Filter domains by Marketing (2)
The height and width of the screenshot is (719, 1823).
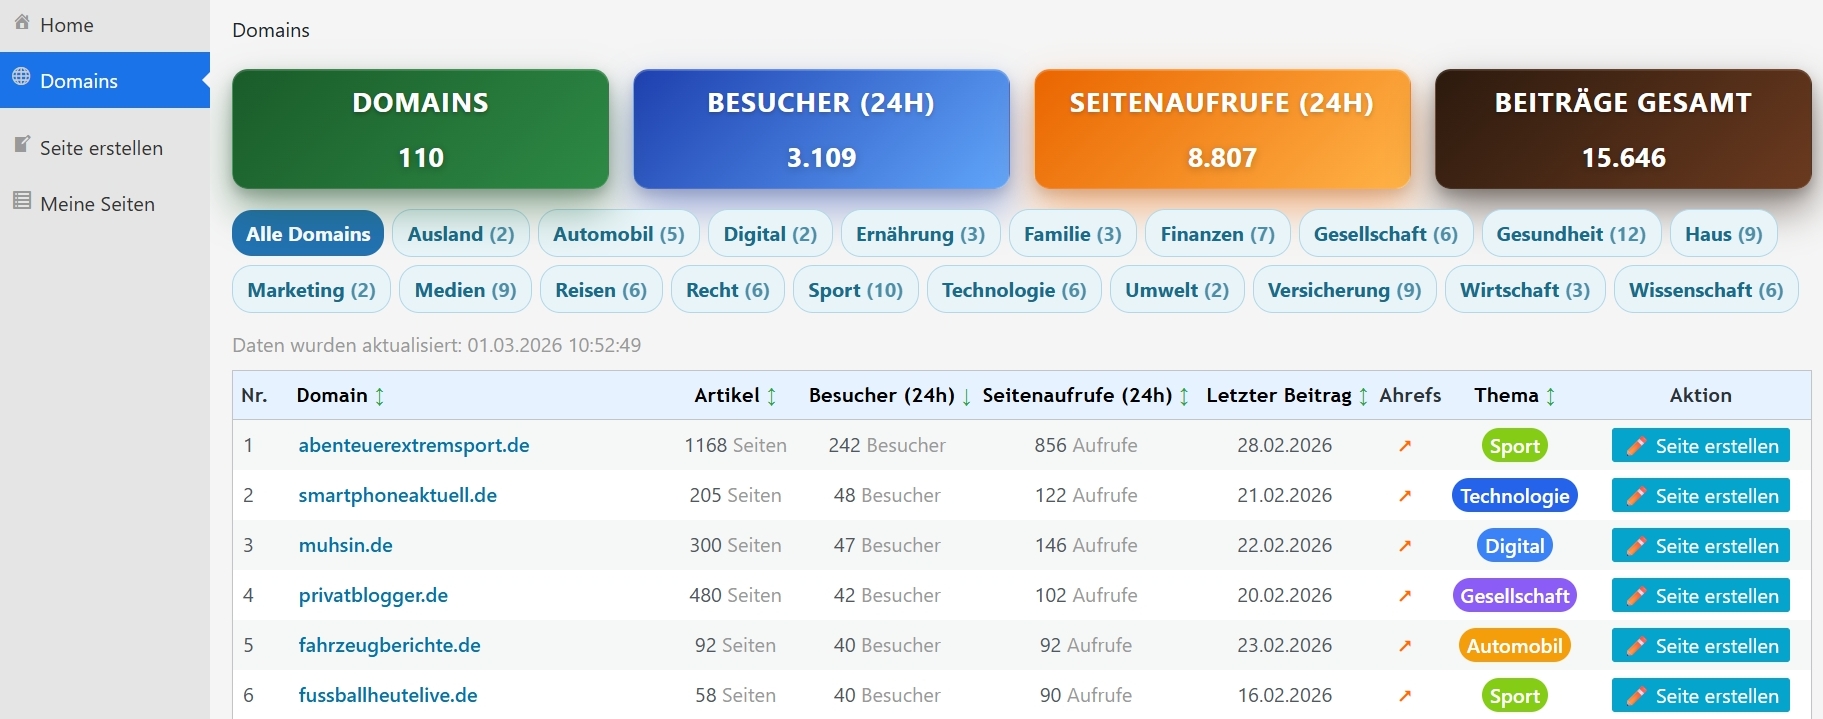[312, 290]
